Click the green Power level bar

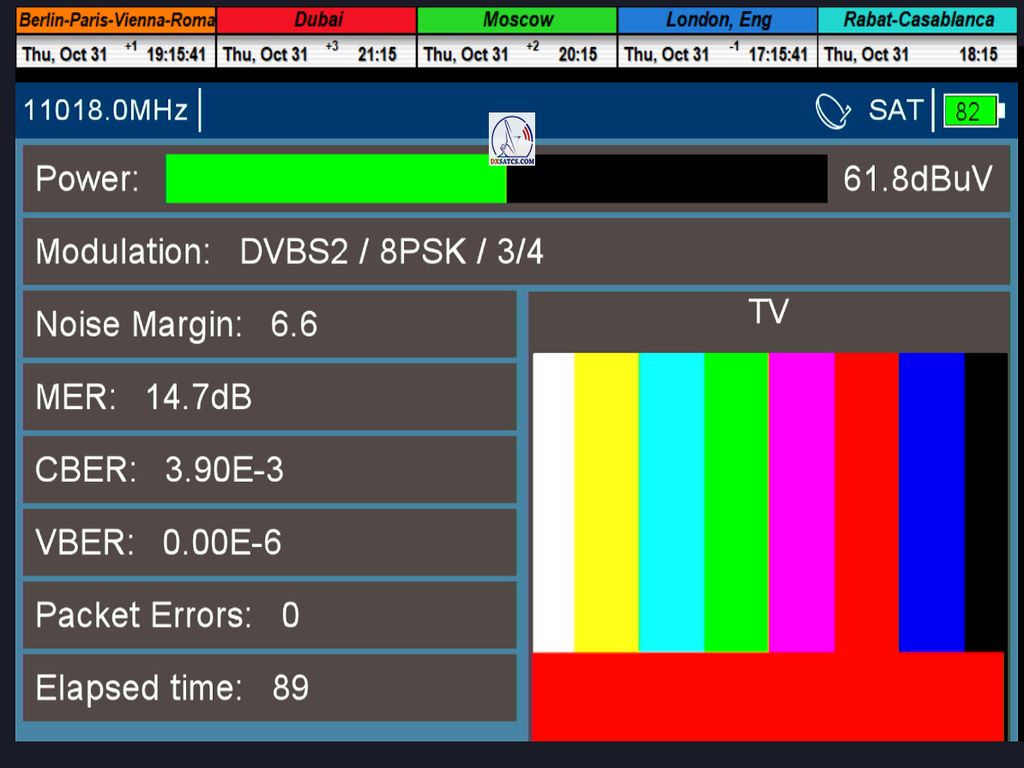pyautogui.click(x=336, y=179)
